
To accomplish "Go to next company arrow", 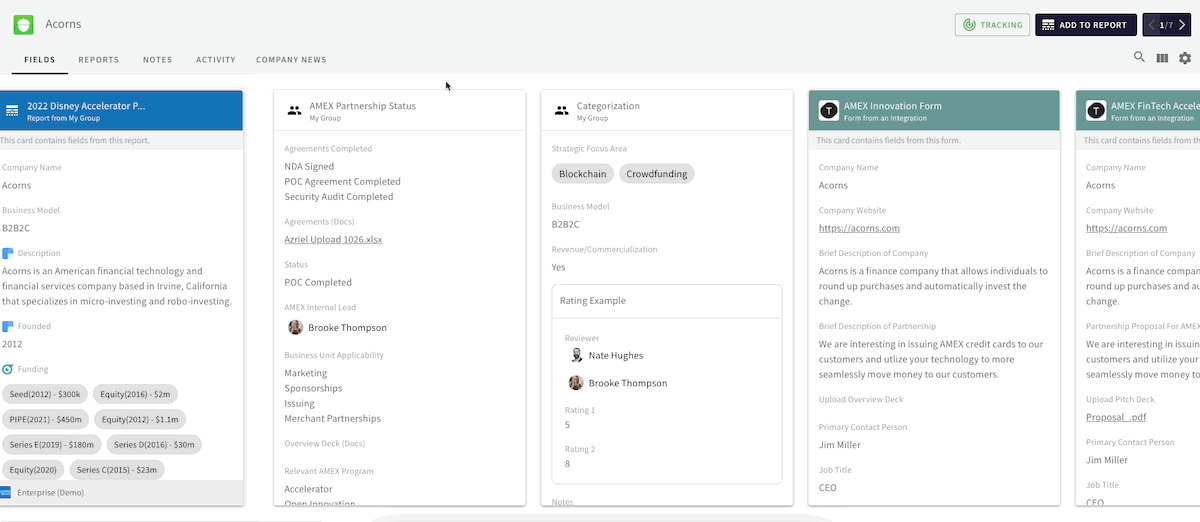I will pos(1182,25).
